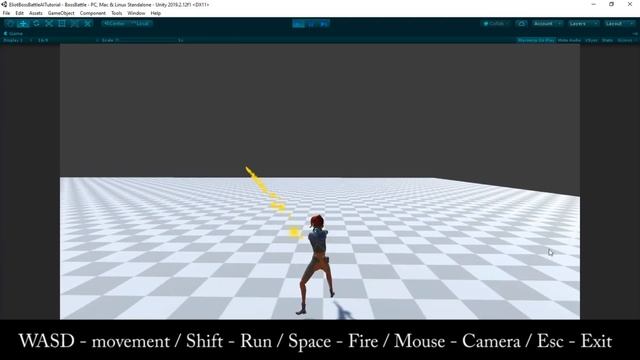Open the Gizmos dropdown
The width and height of the screenshot is (640, 360).
tap(626, 40)
